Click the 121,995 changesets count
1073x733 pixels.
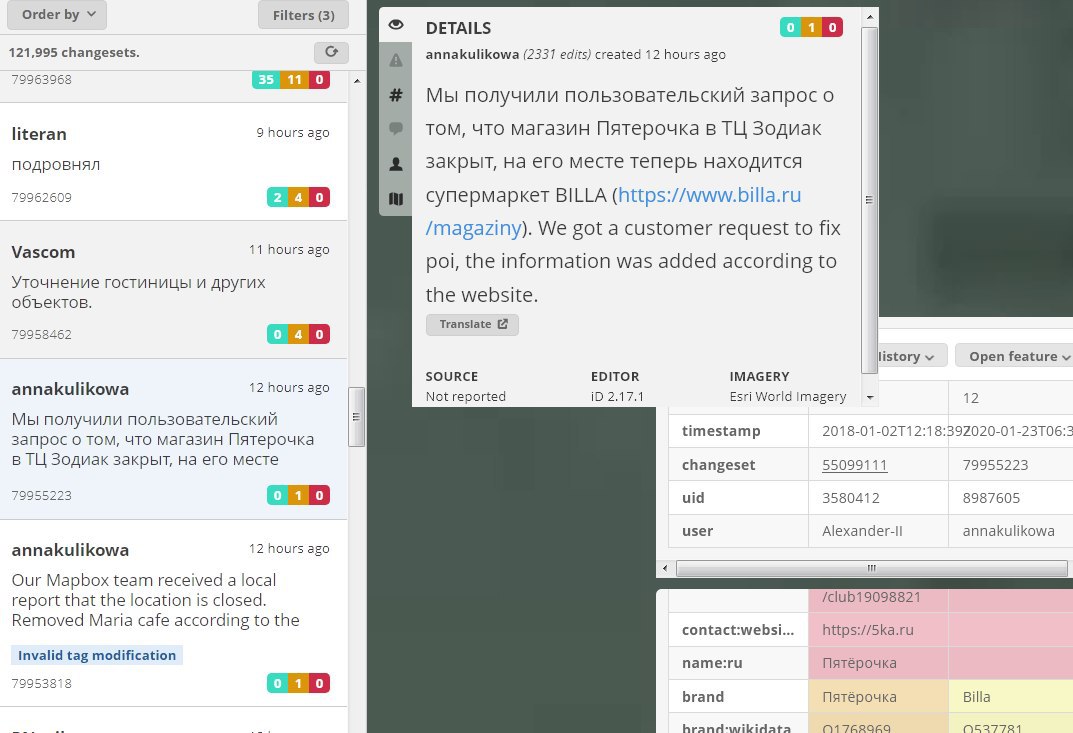[74, 53]
